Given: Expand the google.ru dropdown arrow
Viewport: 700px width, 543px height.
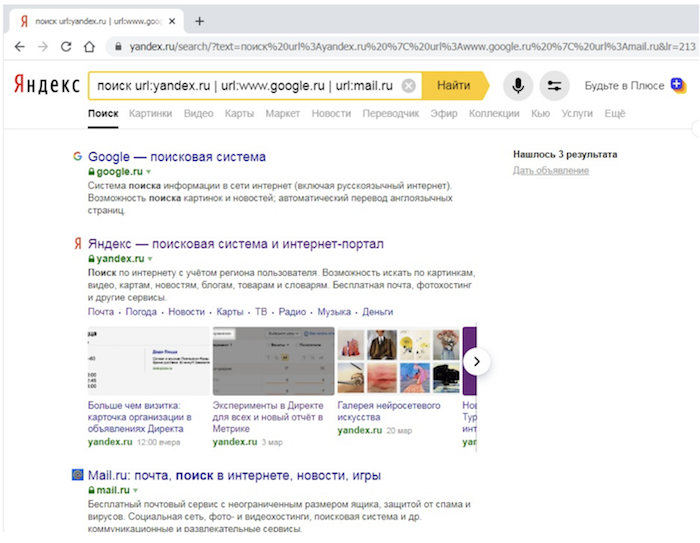Looking at the screenshot, I should click(x=149, y=172).
